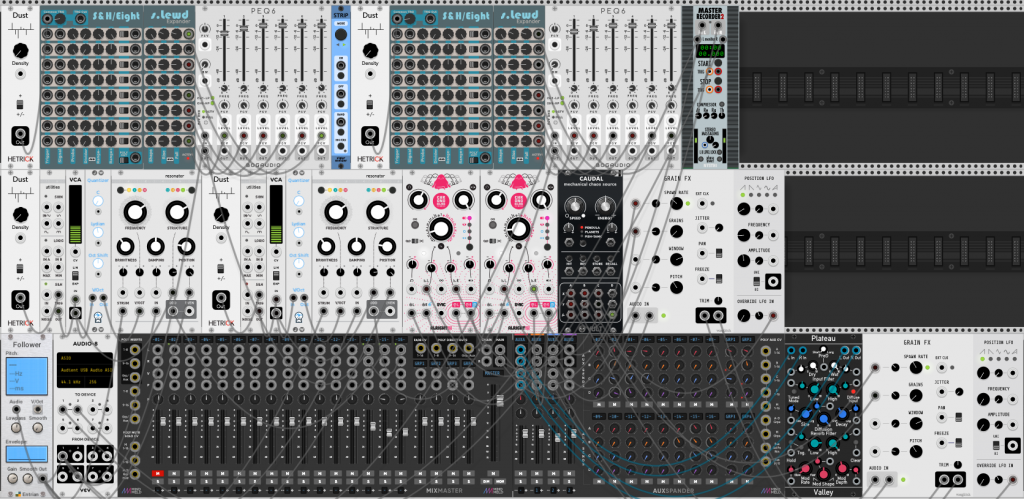Select the -01- channel label on MixMaster
1024x499 pixels.
point(157,340)
